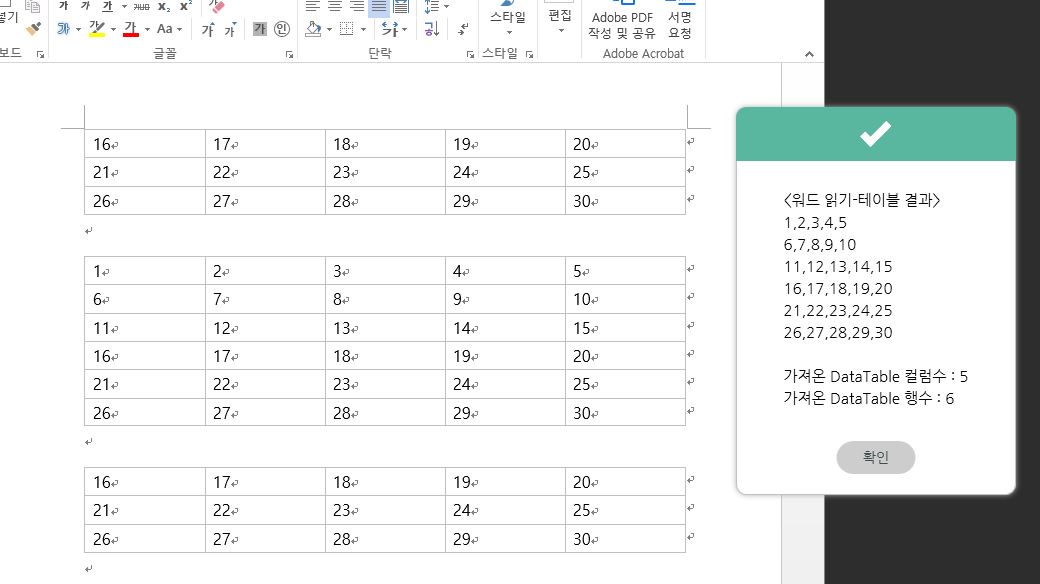The image size is (1040, 584).
Task: Click the text highlight color icon
Action: (97, 29)
